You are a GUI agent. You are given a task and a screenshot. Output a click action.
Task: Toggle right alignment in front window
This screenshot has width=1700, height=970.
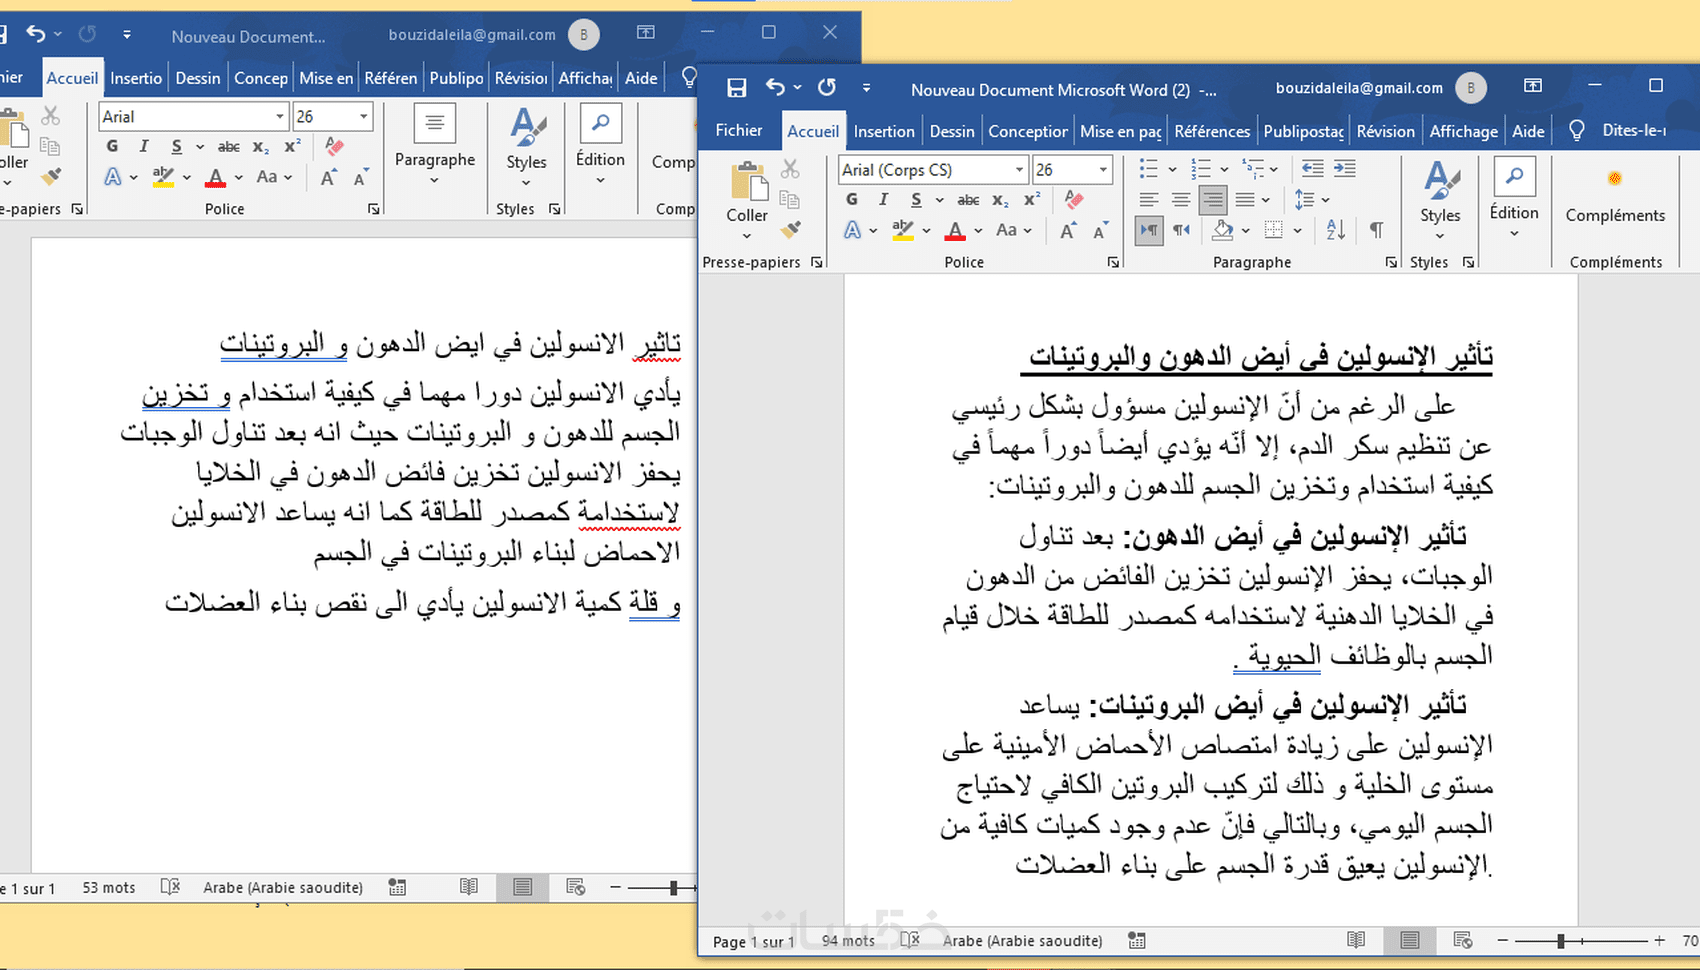pos(1213,200)
